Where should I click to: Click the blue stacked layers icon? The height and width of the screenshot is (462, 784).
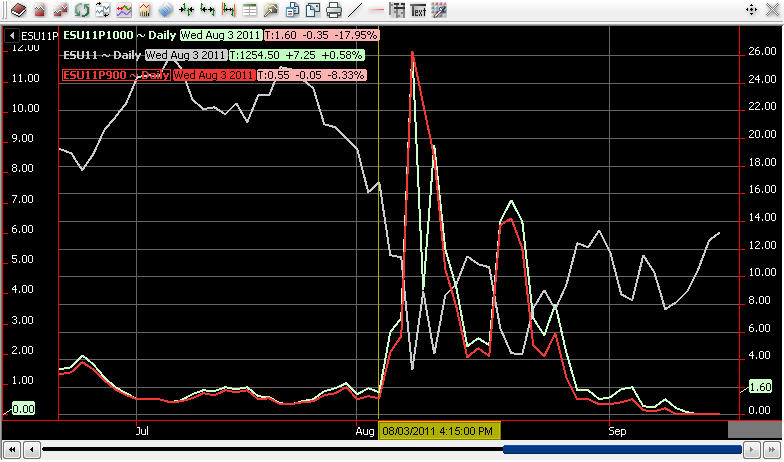coord(166,10)
